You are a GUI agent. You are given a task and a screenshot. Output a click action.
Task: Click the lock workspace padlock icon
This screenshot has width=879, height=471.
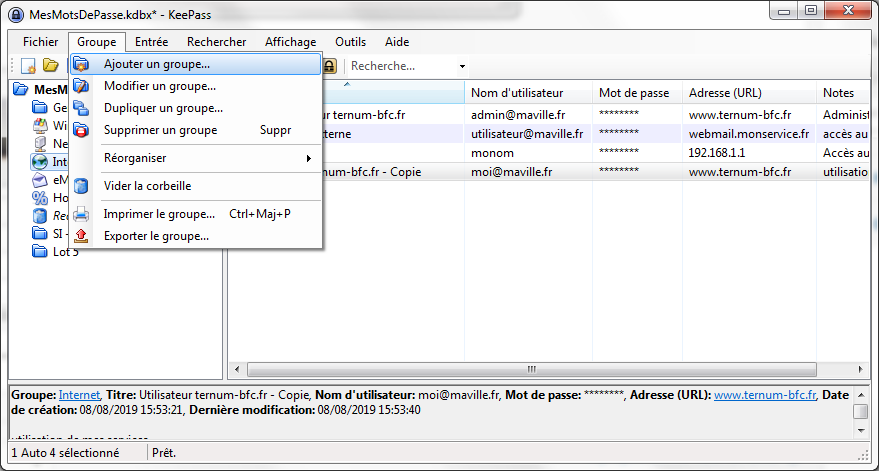(329, 66)
